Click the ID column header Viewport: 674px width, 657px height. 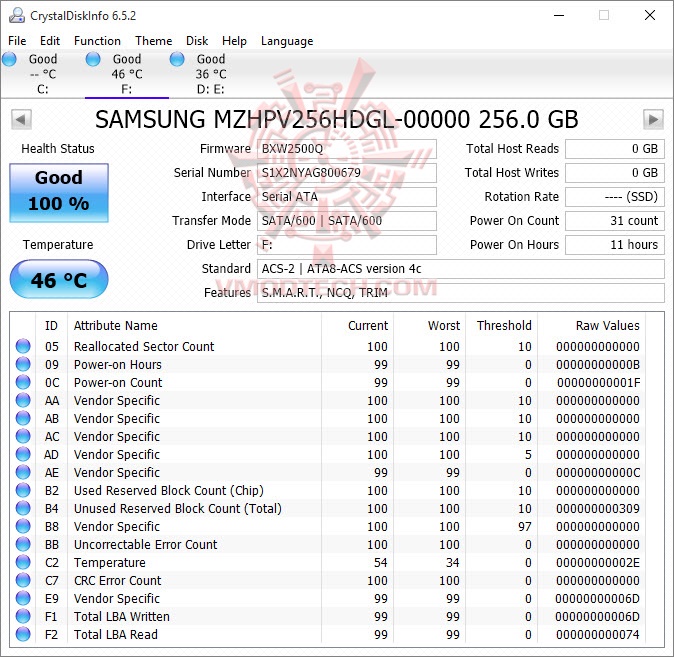(51, 325)
